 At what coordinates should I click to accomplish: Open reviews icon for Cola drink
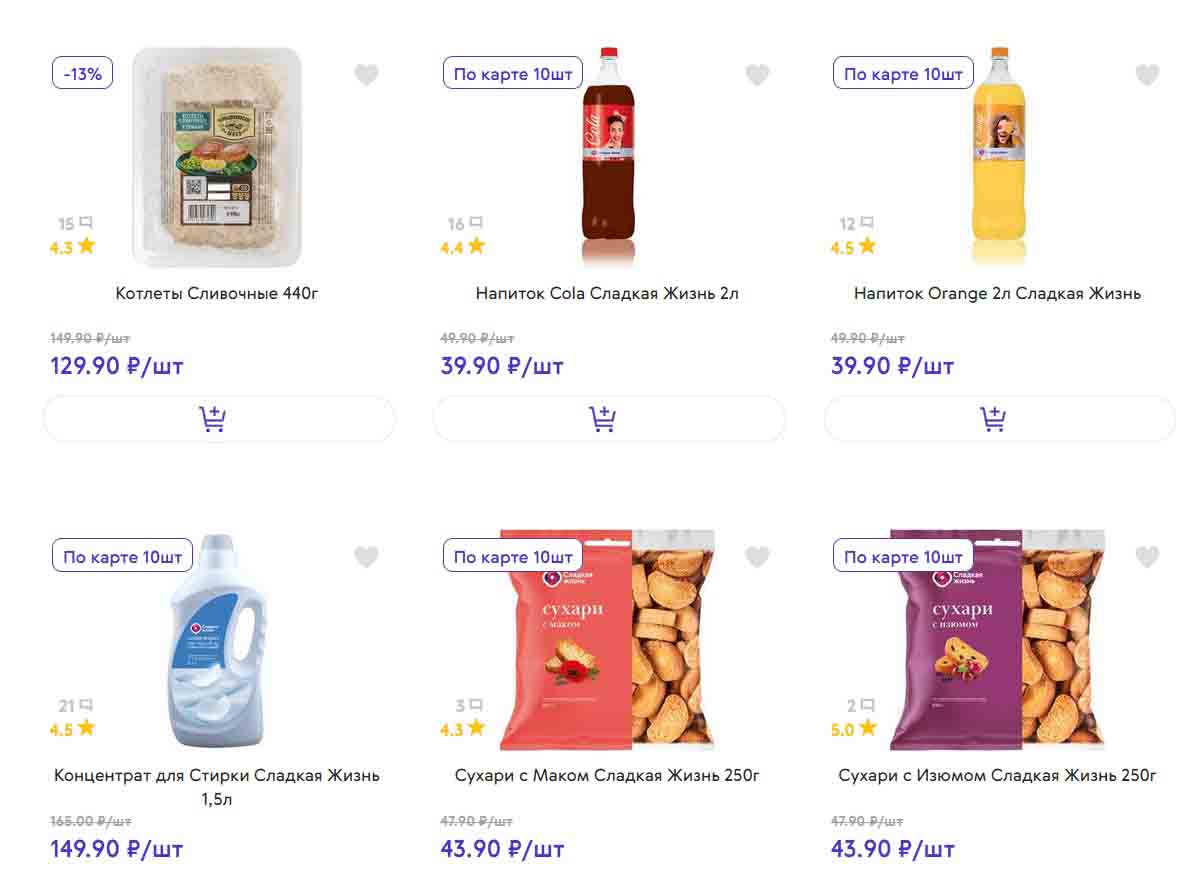coord(476,223)
